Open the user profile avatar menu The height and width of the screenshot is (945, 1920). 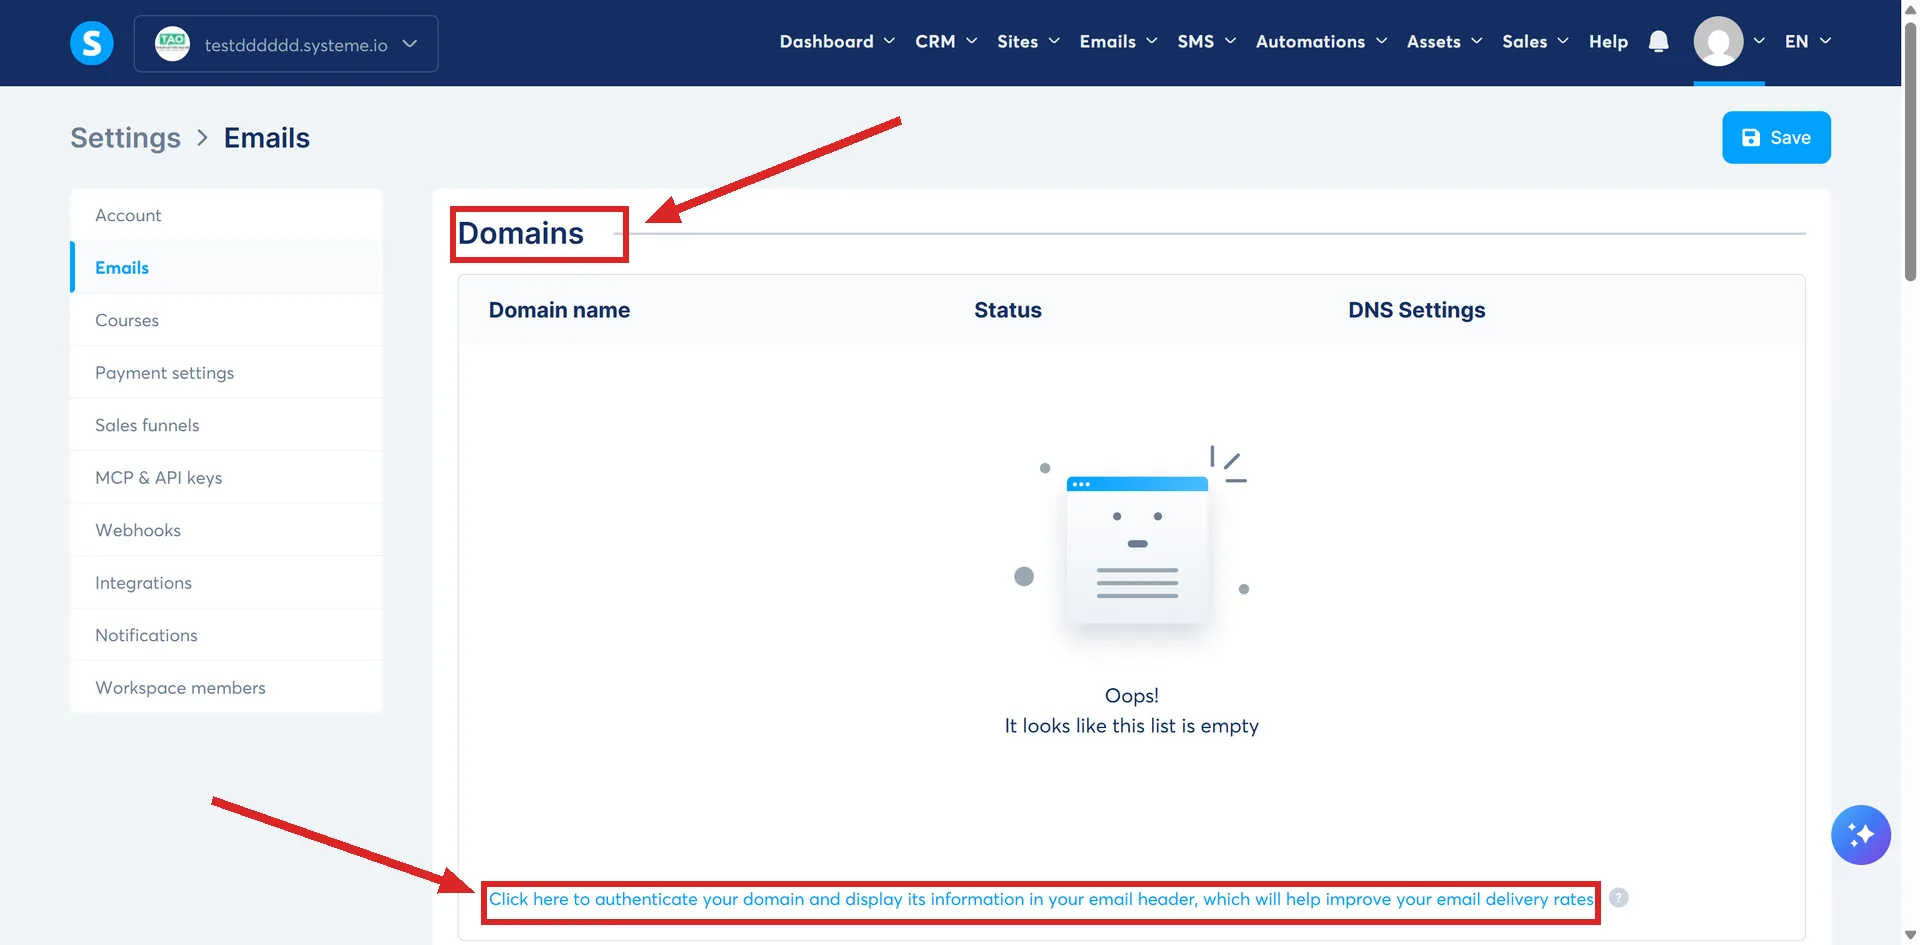[x=1718, y=41]
